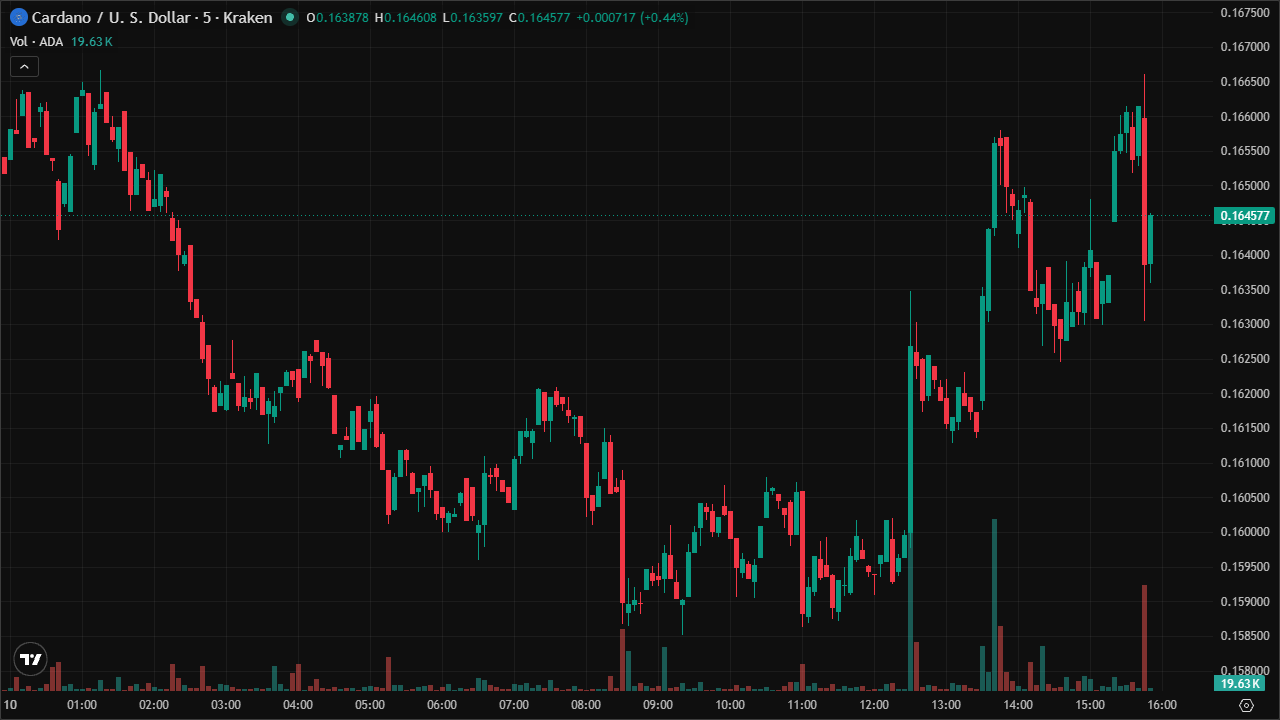The image size is (1280, 720).
Task: Open chart settings gear icon
Action: coord(1246,705)
